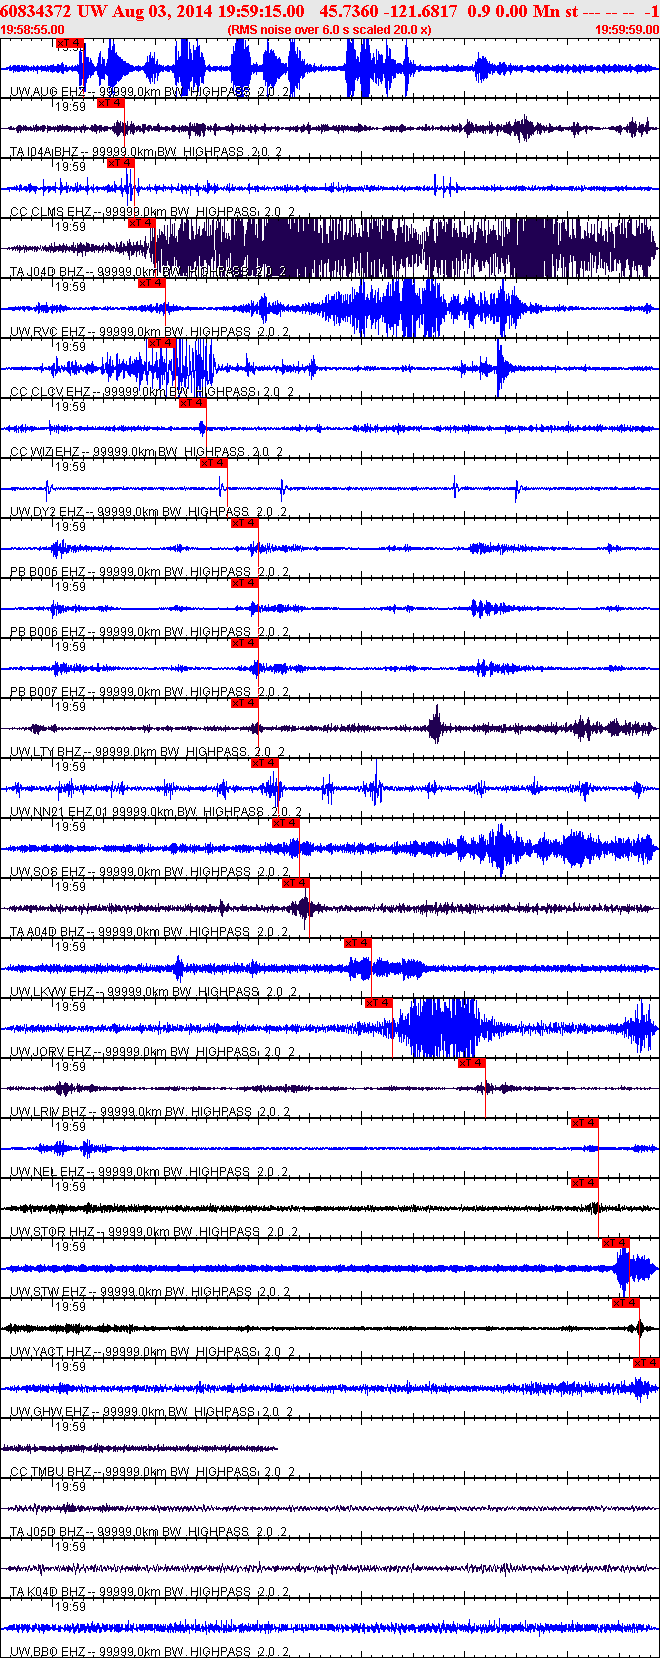
Task: Click the red pick marker on UW.GHW trace
Action: click(647, 1363)
